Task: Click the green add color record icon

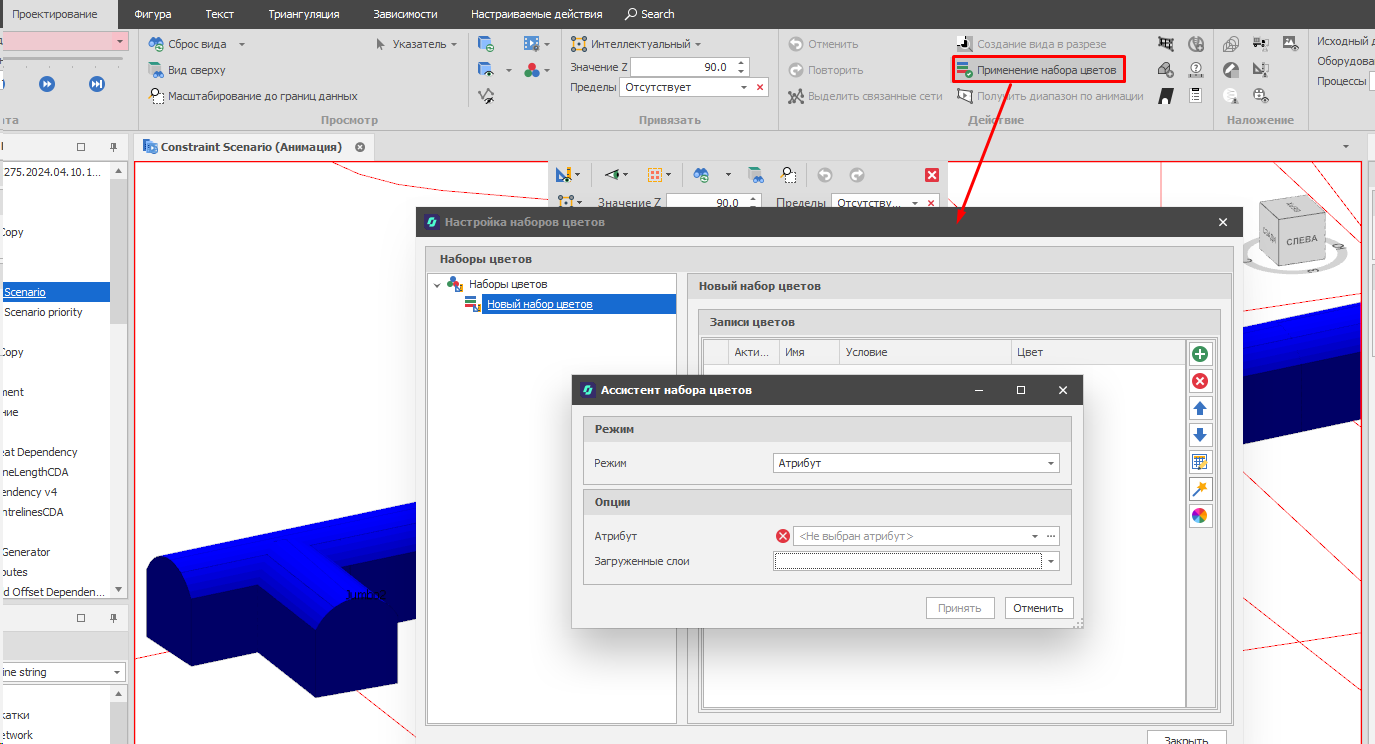Action: (1200, 354)
